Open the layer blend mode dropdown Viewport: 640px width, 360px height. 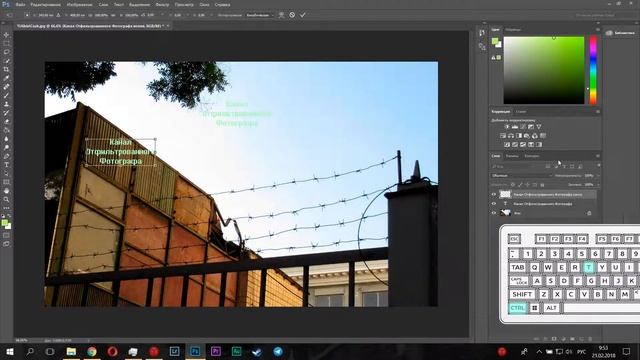[x=522, y=176]
